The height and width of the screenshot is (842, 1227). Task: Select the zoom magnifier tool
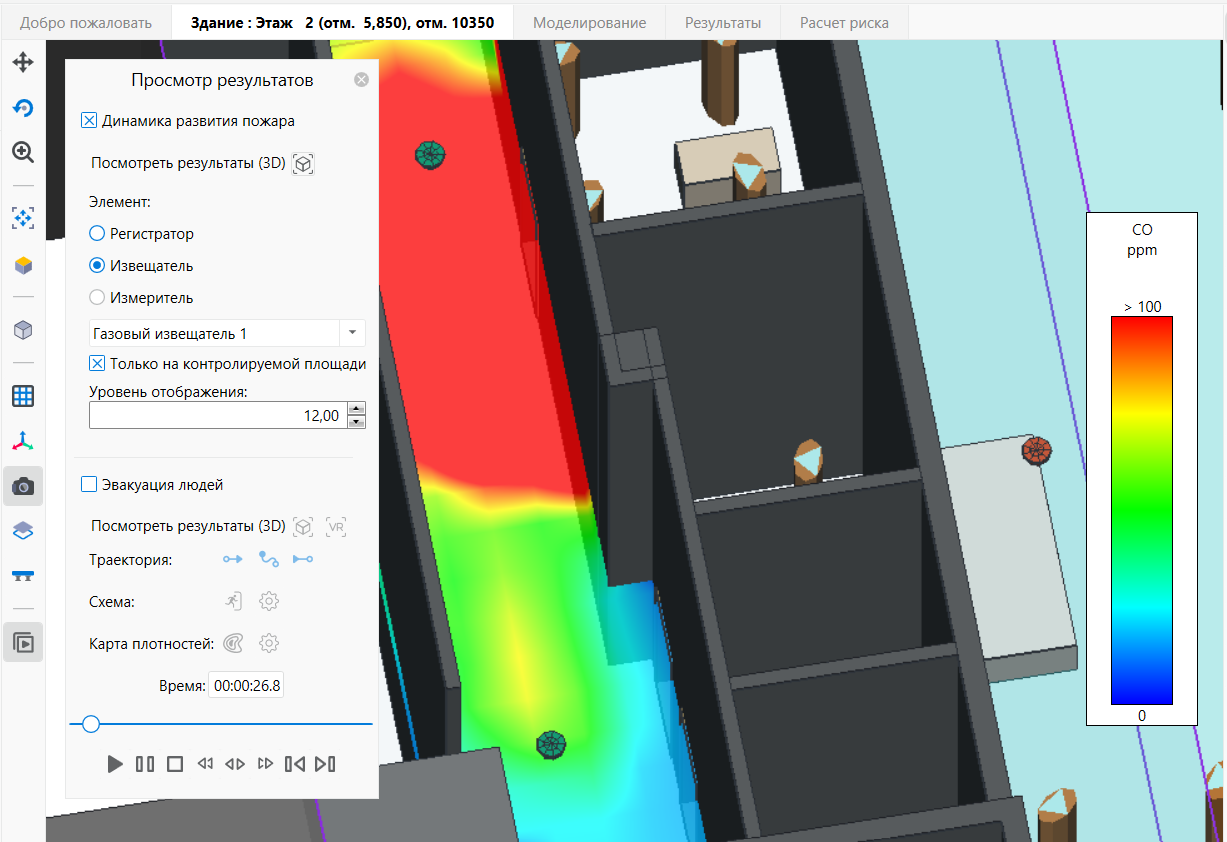[x=22, y=152]
